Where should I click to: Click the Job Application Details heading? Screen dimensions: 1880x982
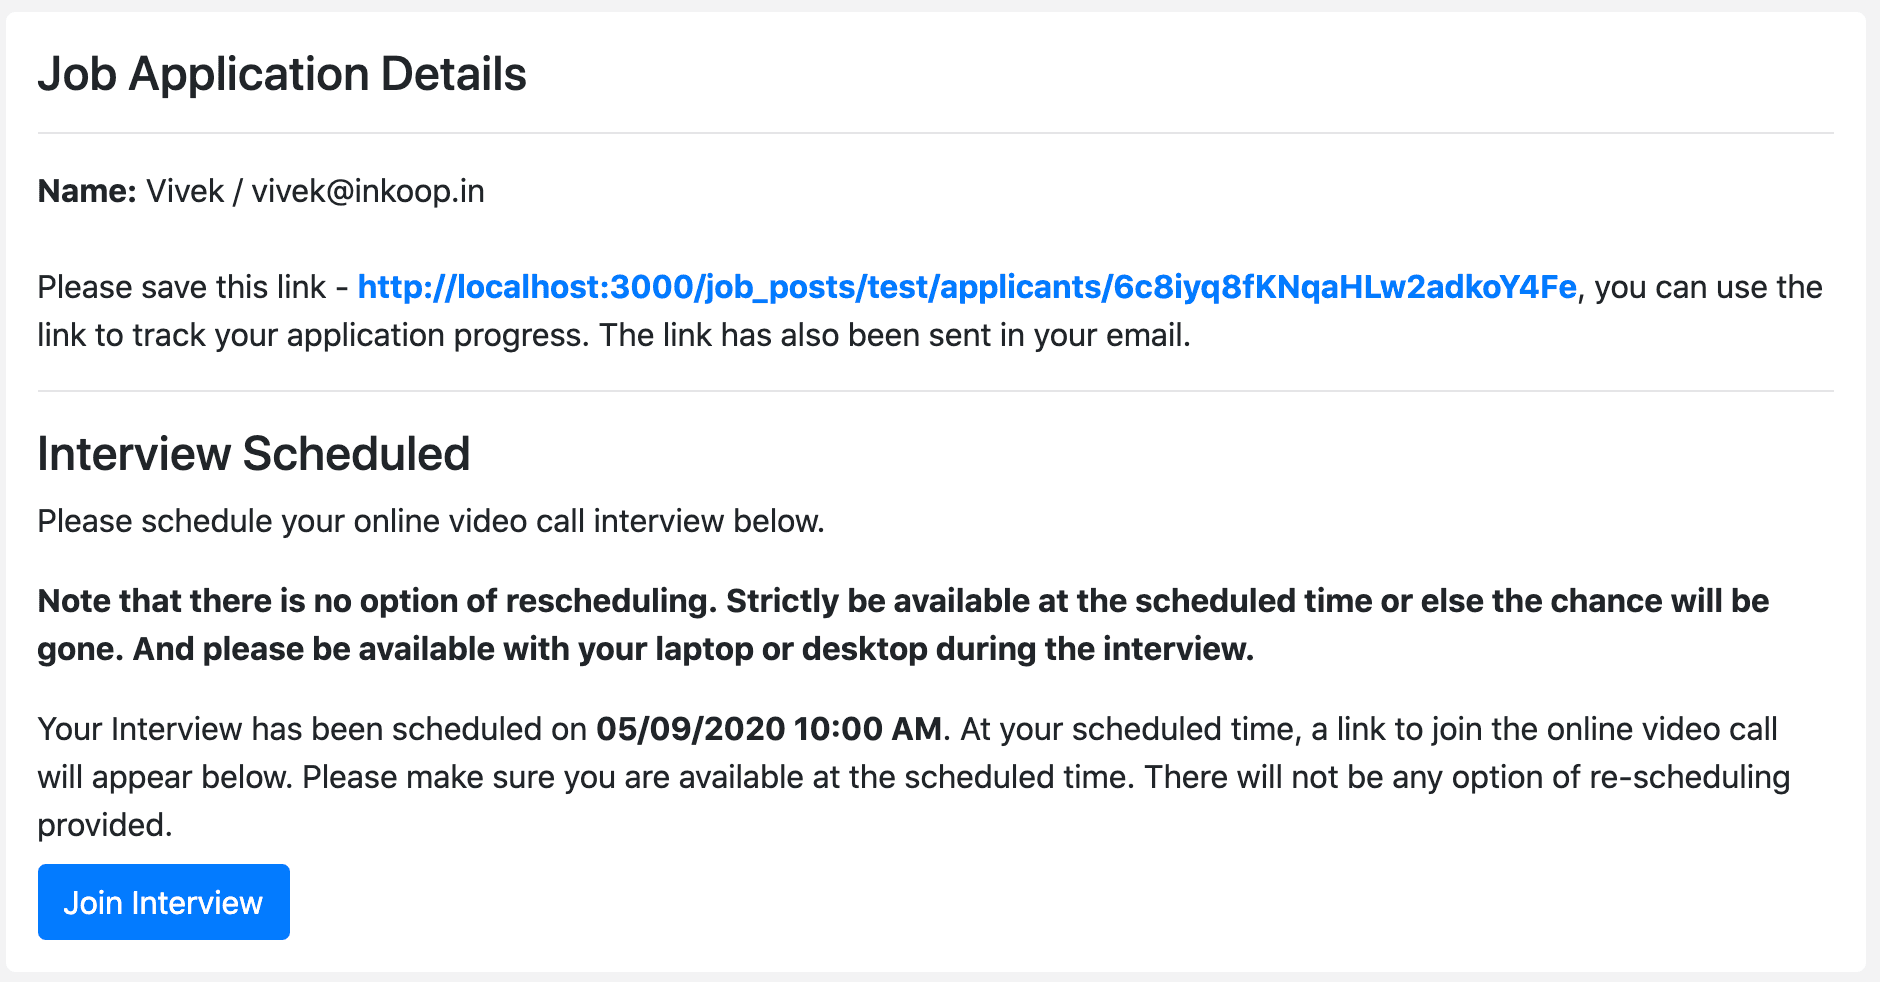click(282, 74)
